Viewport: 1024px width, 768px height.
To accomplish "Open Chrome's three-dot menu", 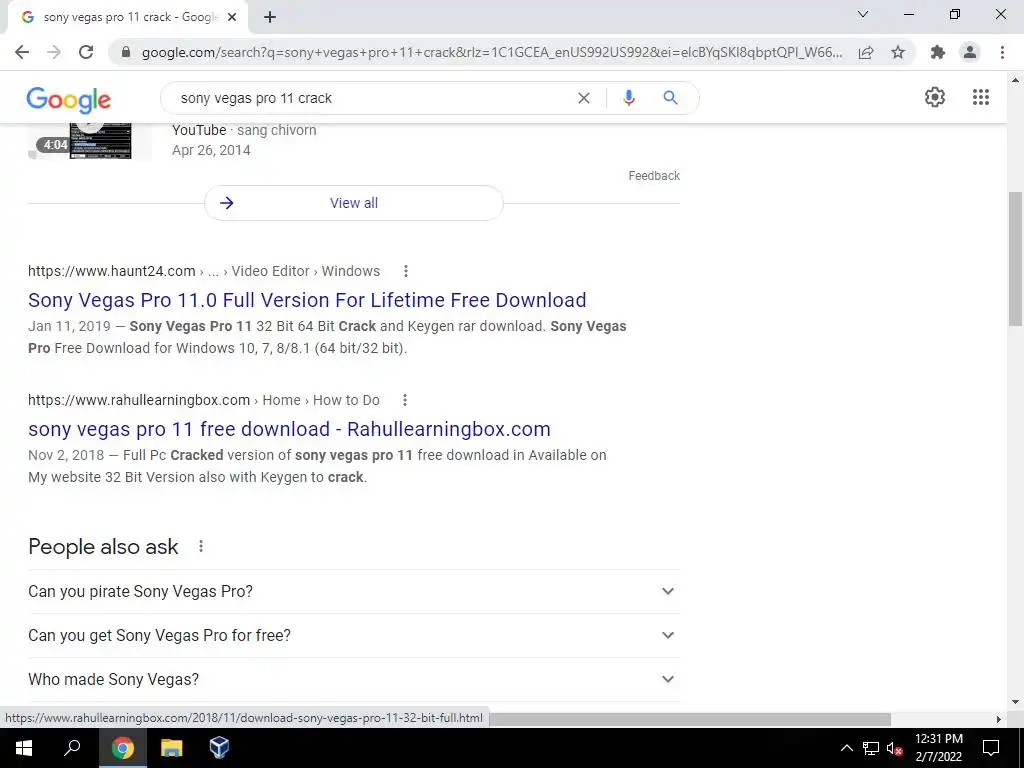I will click(x=1002, y=52).
